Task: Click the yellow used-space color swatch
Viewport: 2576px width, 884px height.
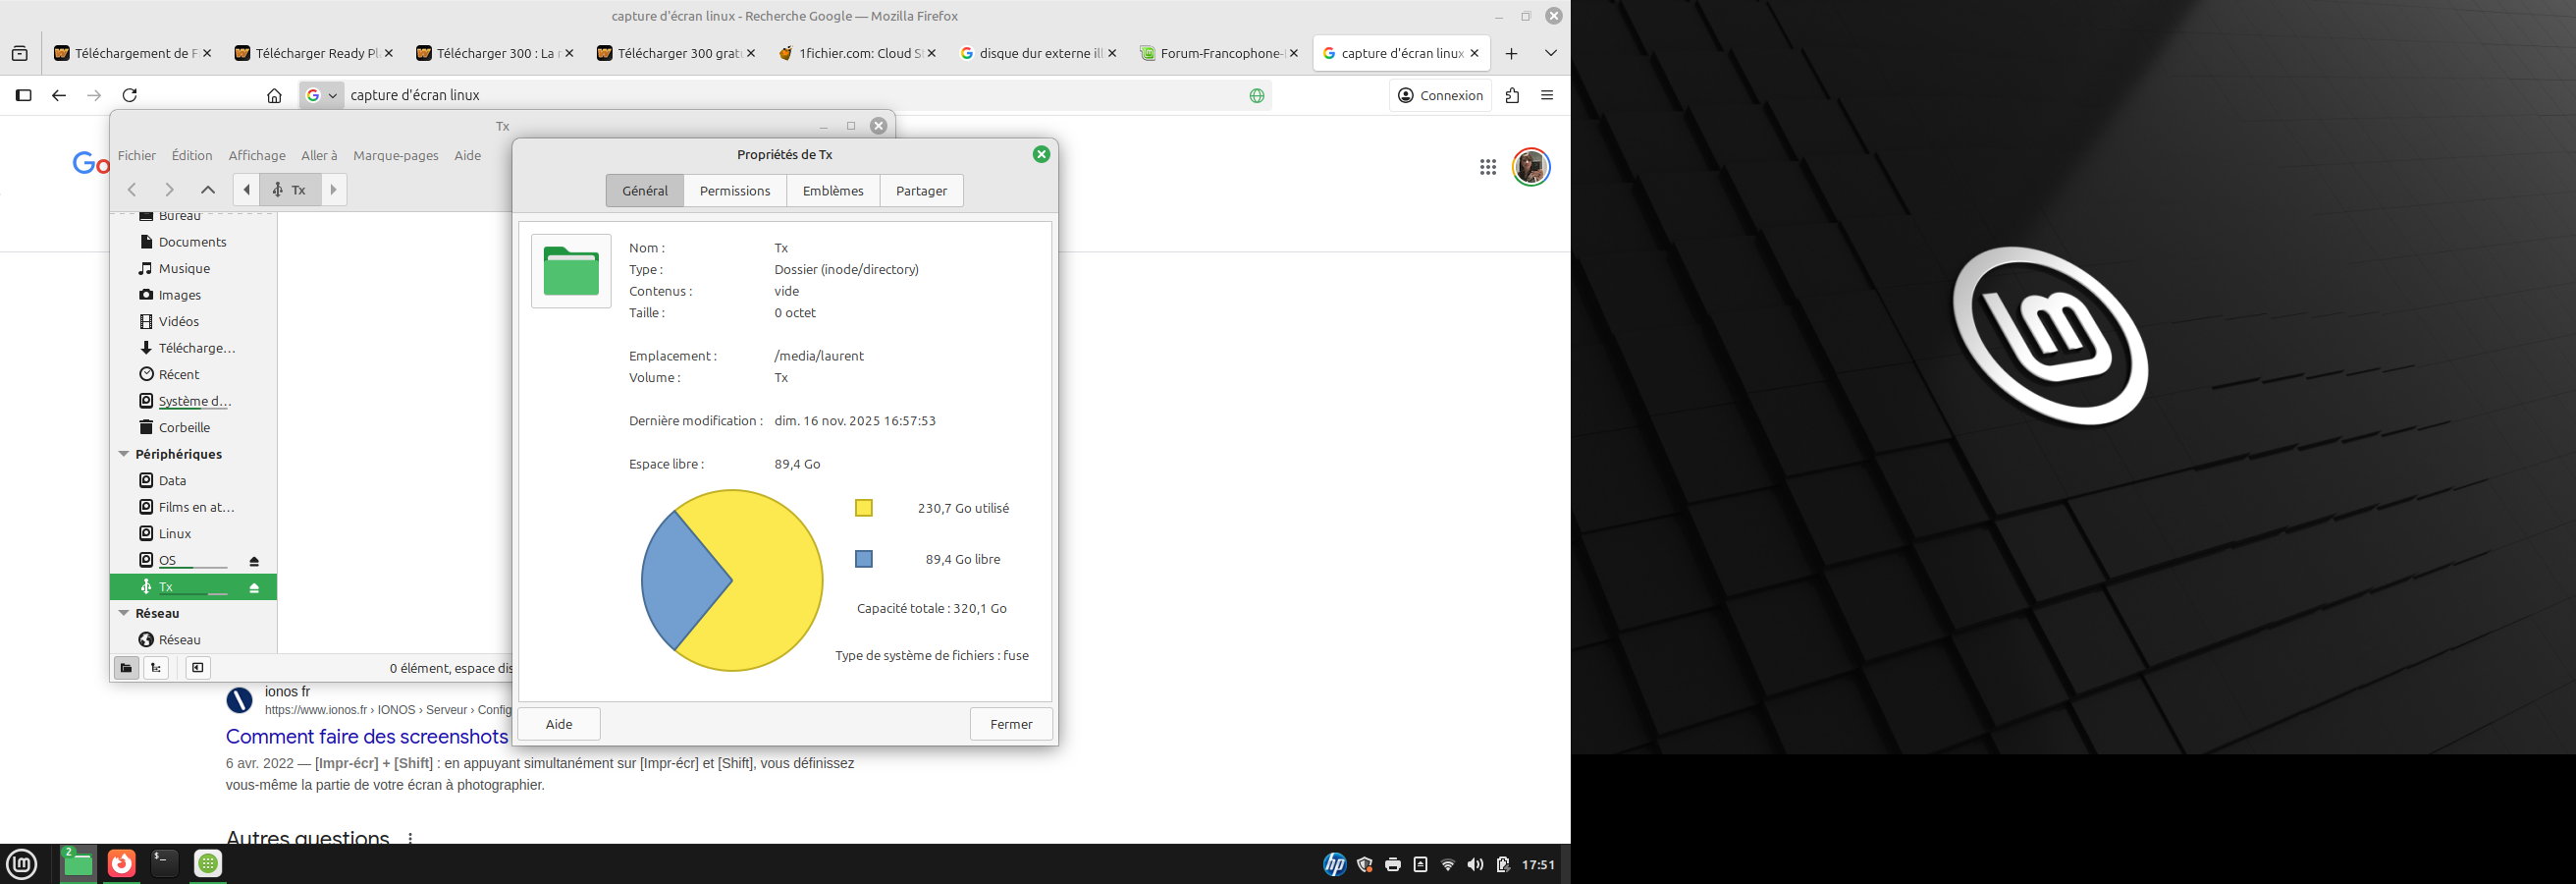Action: (x=864, y=508)
